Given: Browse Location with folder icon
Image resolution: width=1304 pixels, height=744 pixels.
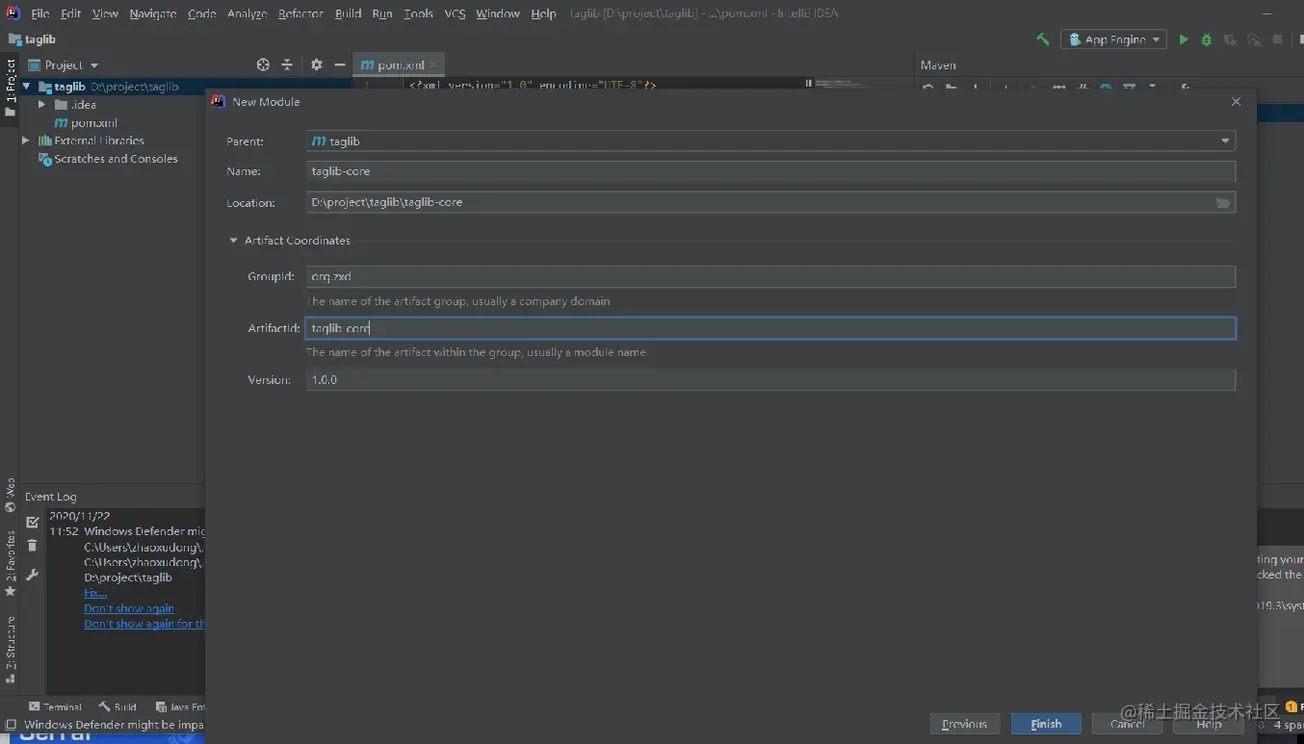Looking at the screenshot, I should [1222, 202].
